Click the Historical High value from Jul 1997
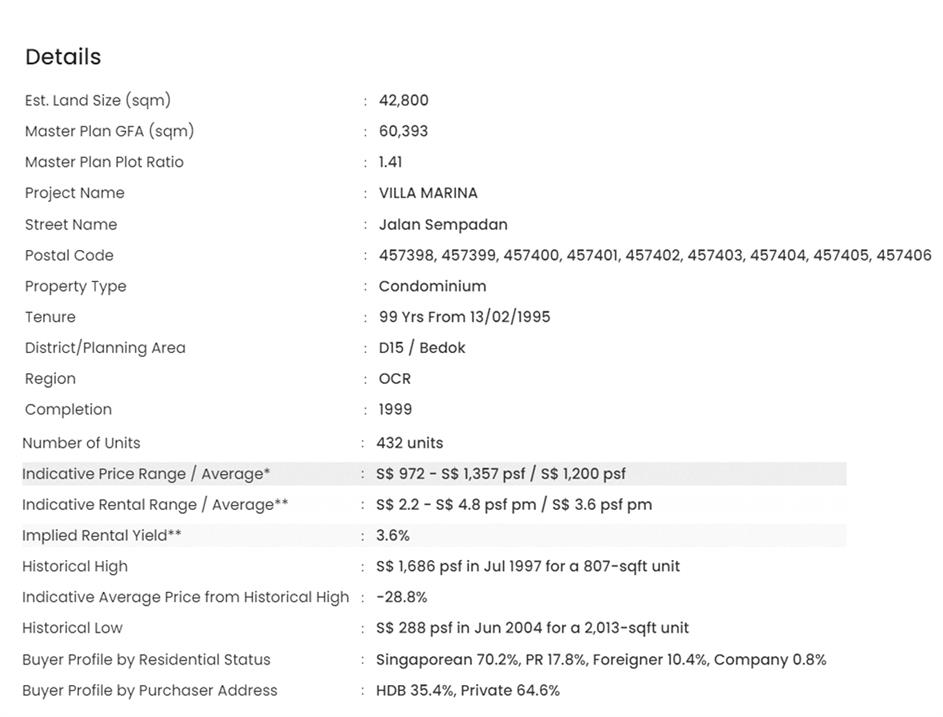The width and height of the screenshot is (943, 717). click(527, 567)
